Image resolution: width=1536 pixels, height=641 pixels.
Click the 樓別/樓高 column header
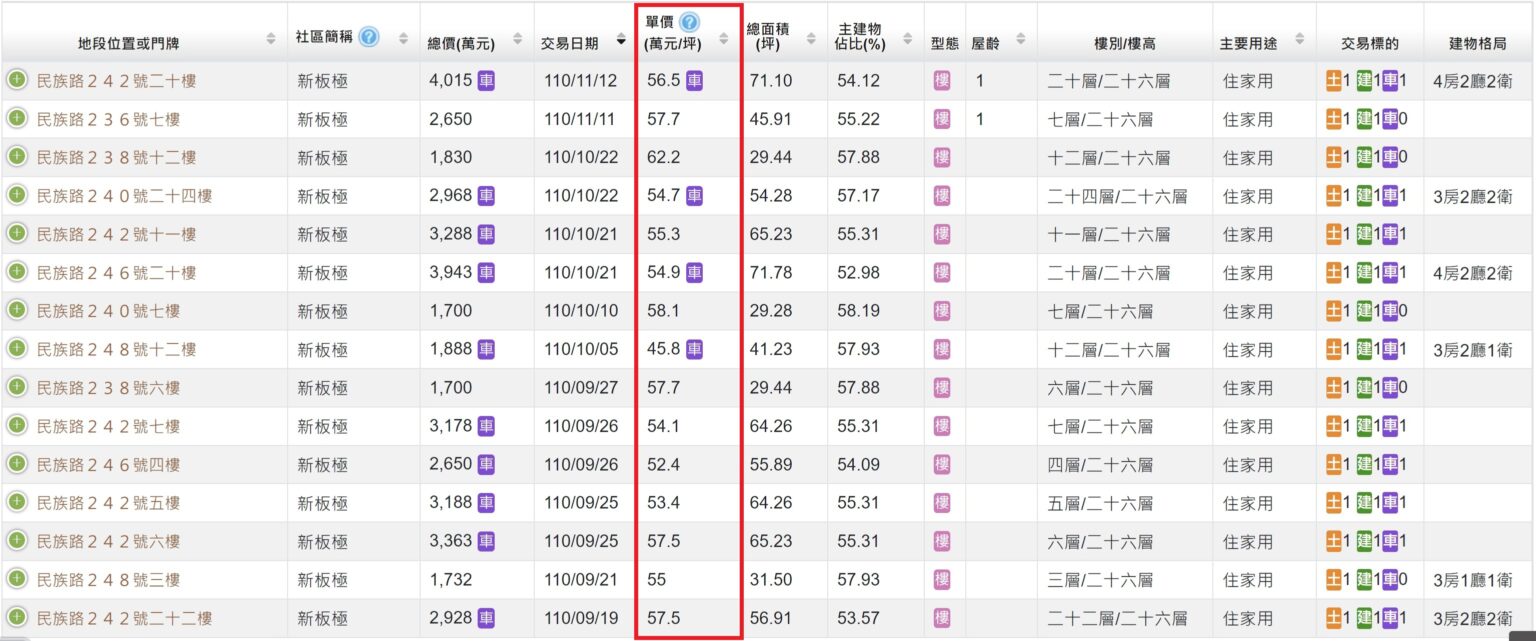tap(1125, 43)
